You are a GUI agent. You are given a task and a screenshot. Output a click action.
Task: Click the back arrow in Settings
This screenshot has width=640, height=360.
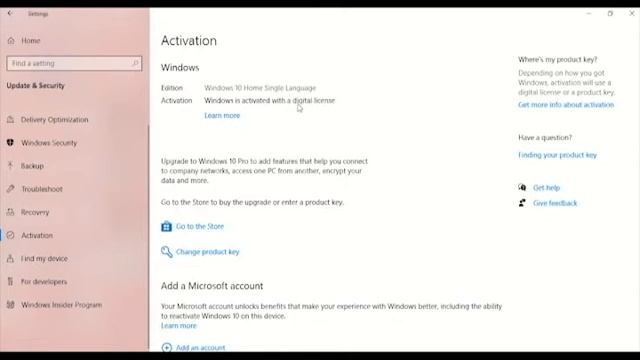[10, 13]
